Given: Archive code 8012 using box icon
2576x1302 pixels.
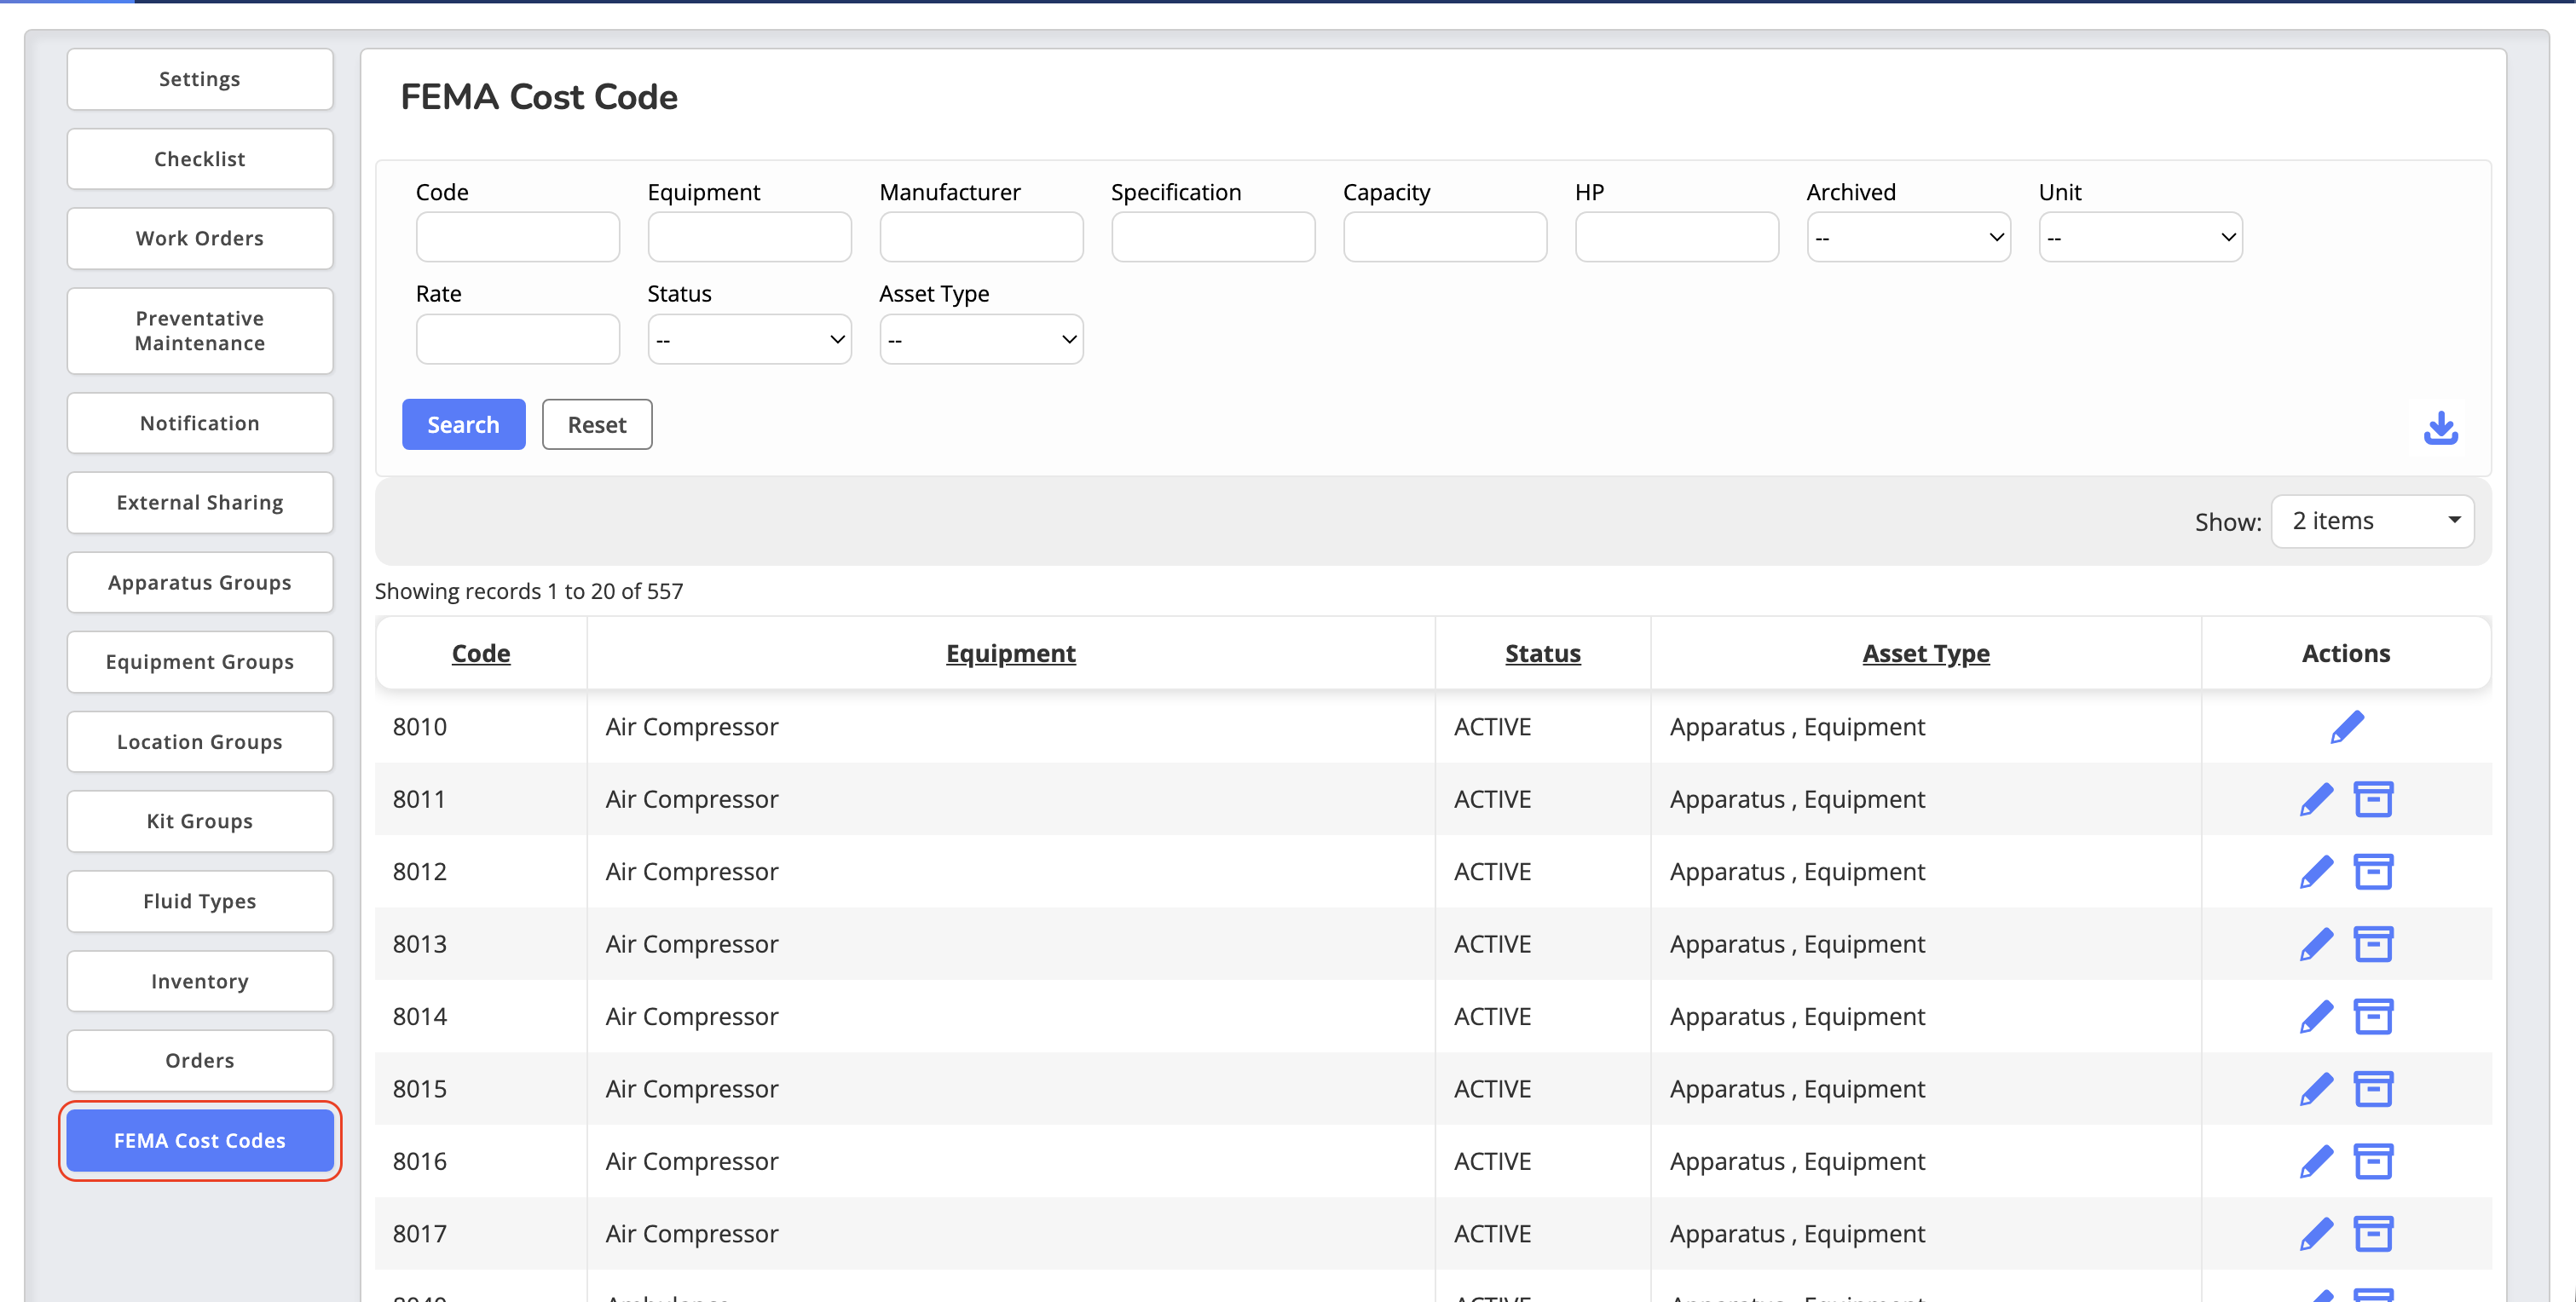Looking at the screenshot, I should coord(2373,872).
